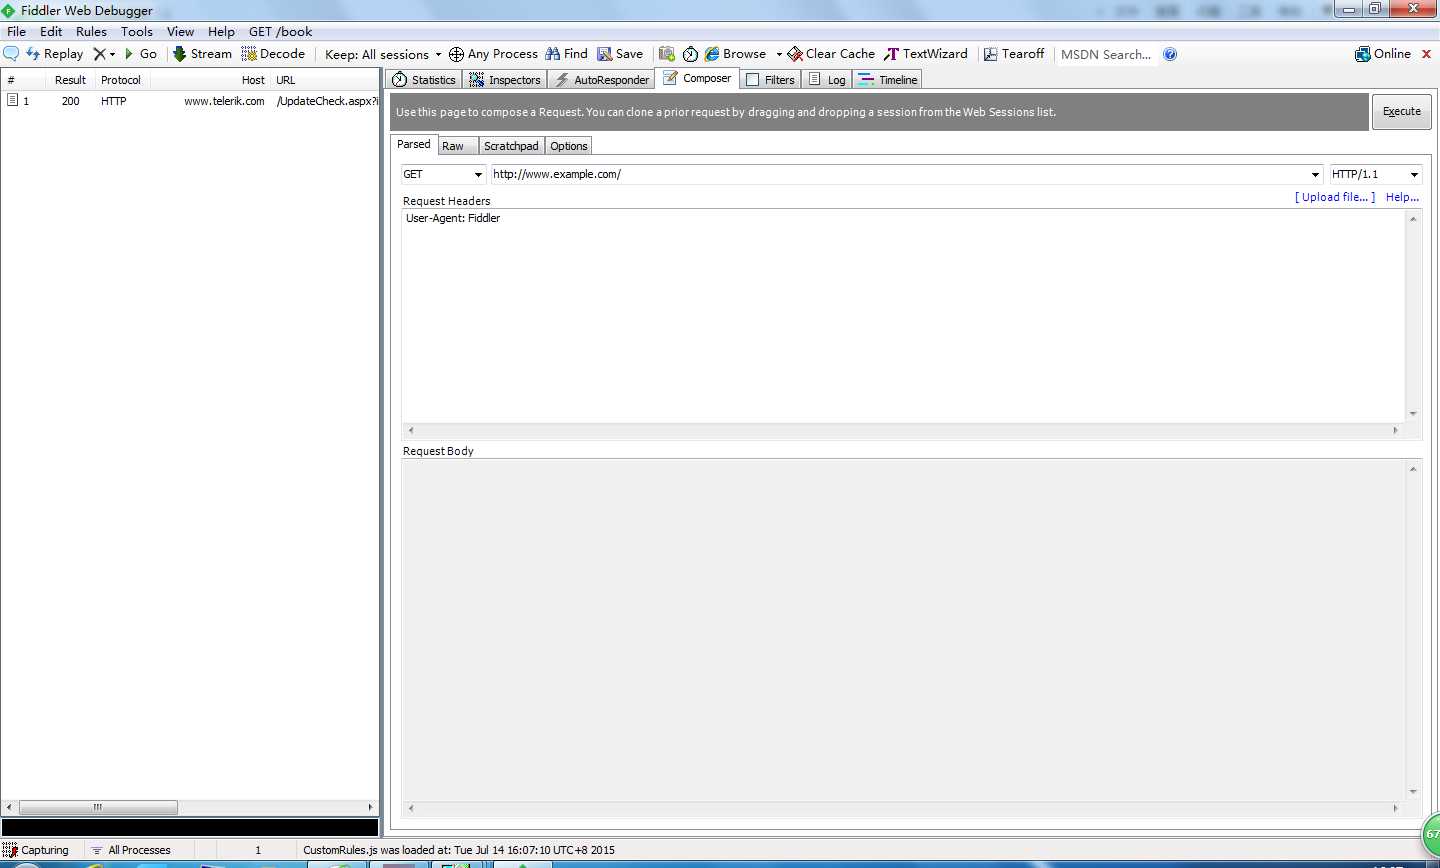Click the GET /book menu item
The width and height of the screenshot is (1440, 868).
[281, 31]
